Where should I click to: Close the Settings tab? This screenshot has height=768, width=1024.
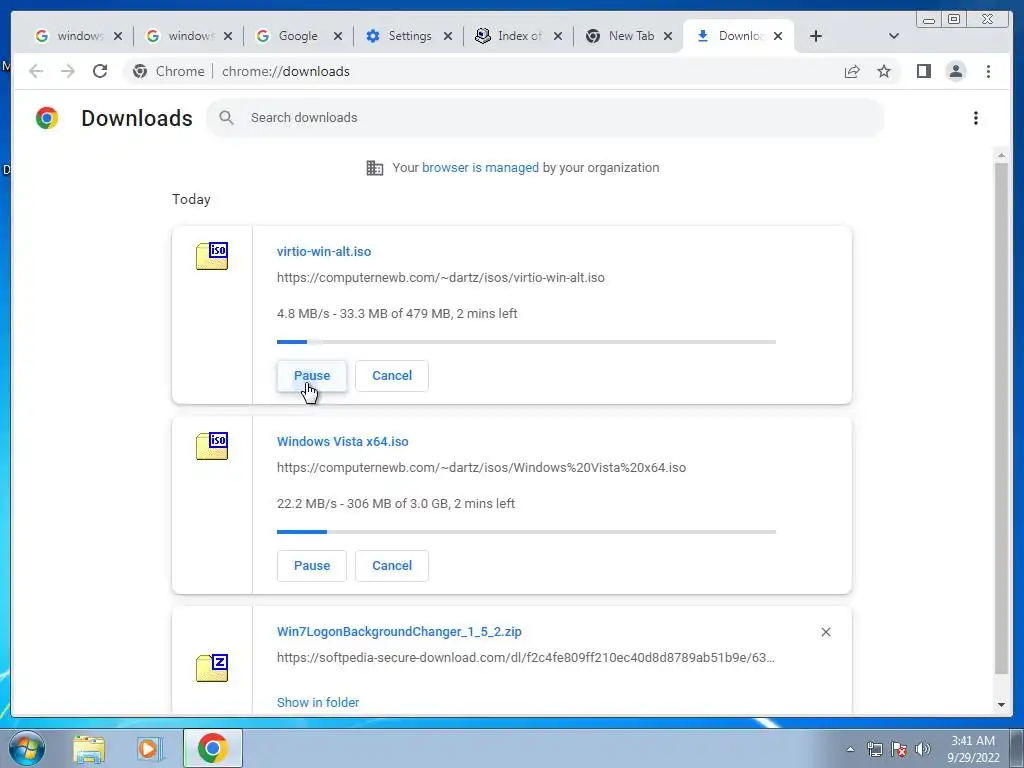pyautogui.click(x=448, y=37)
